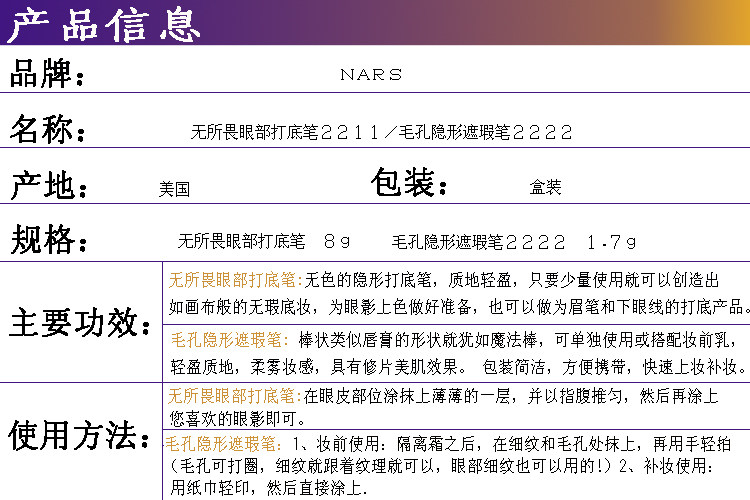
Task: Click the 产品信息 header title
Action: [104, 24]
